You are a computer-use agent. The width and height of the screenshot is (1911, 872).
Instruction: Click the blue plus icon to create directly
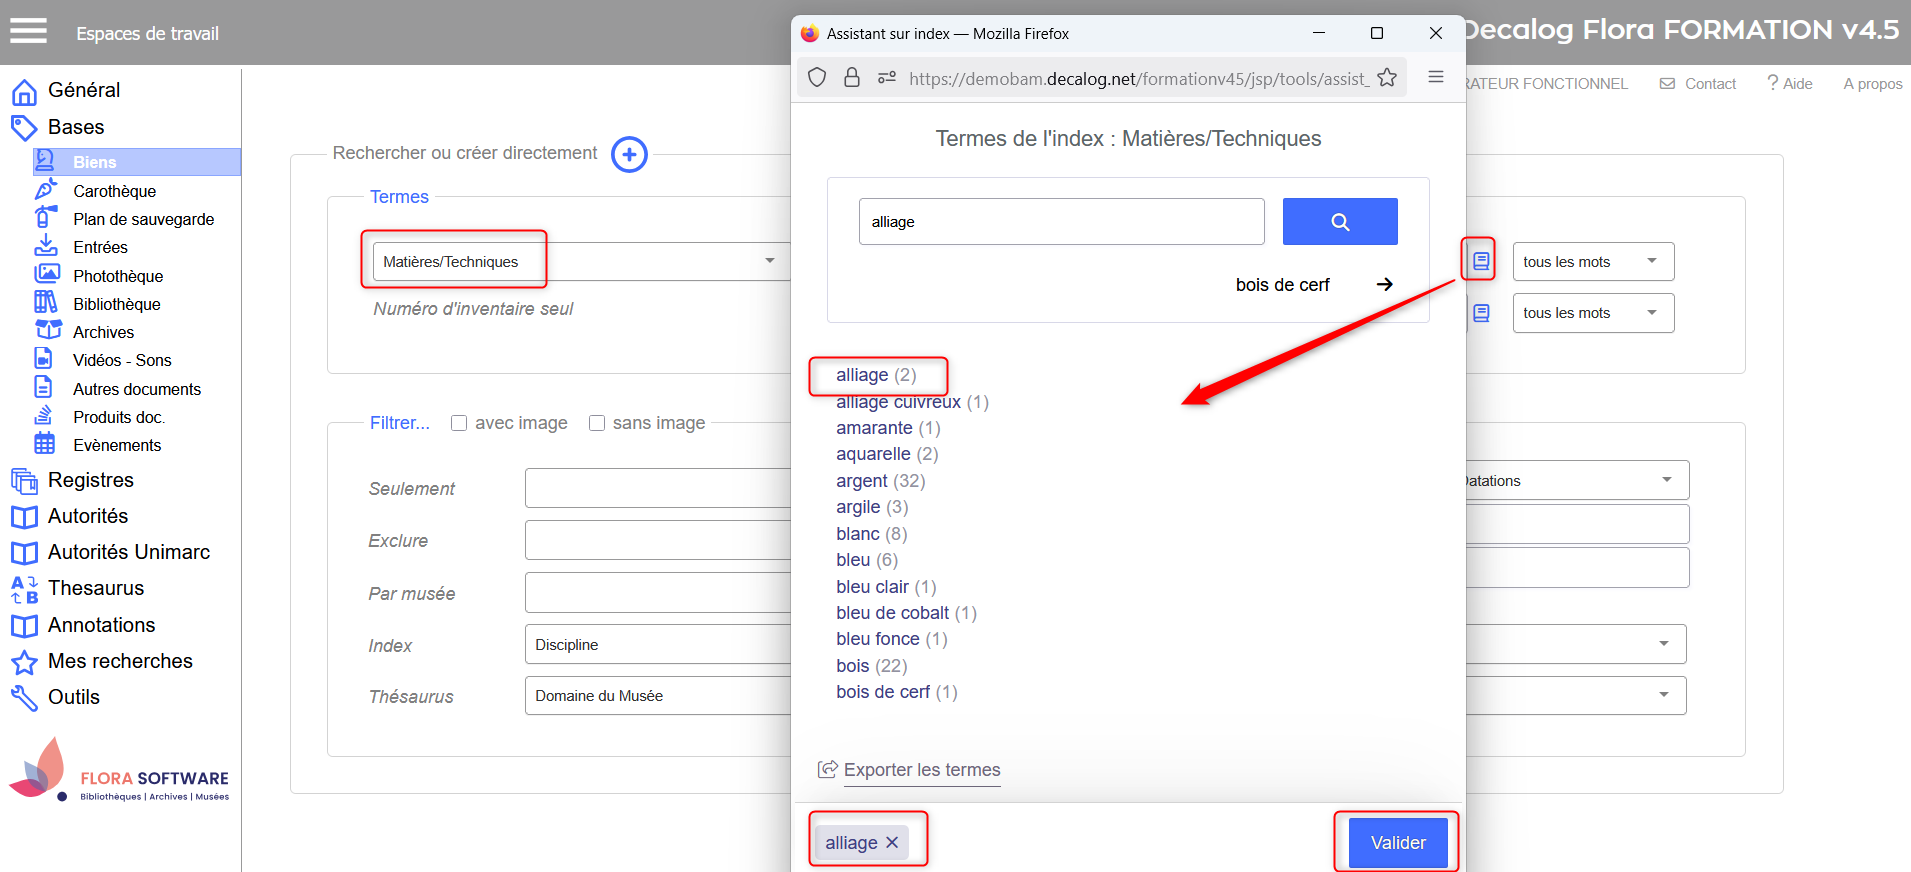(629, 154)
